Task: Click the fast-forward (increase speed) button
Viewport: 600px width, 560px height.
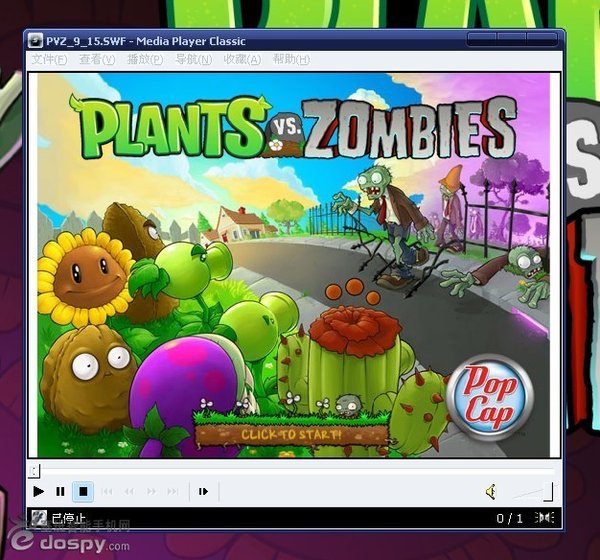Action: click(x=151, y=491)
